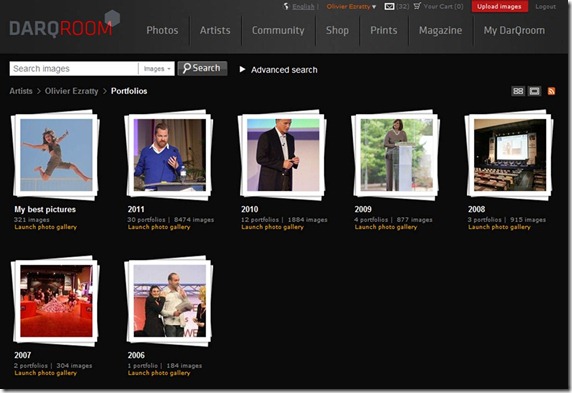Click the Portfolios breadcrumb
The height and width of the screenshot is (393, 572).
pos(129,91)
